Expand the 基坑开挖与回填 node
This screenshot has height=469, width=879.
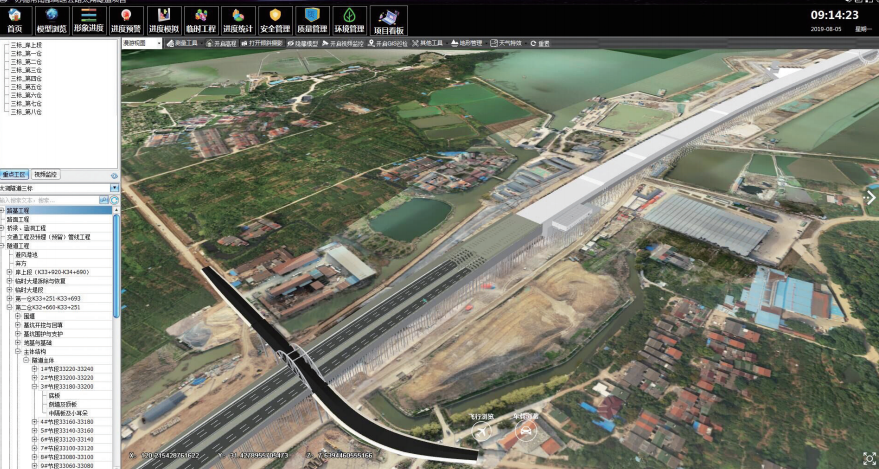(x=17, y=324)
